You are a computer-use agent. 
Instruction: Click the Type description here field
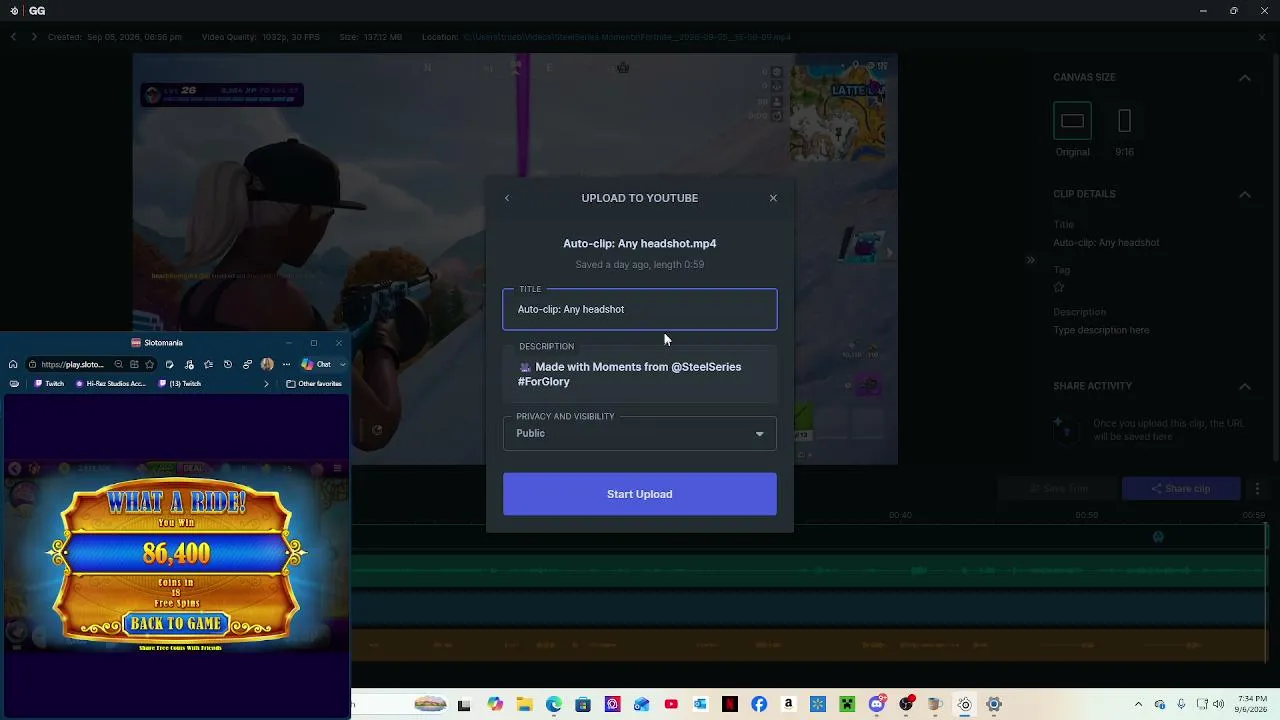pyautogui.click(x=1101, y=330)
